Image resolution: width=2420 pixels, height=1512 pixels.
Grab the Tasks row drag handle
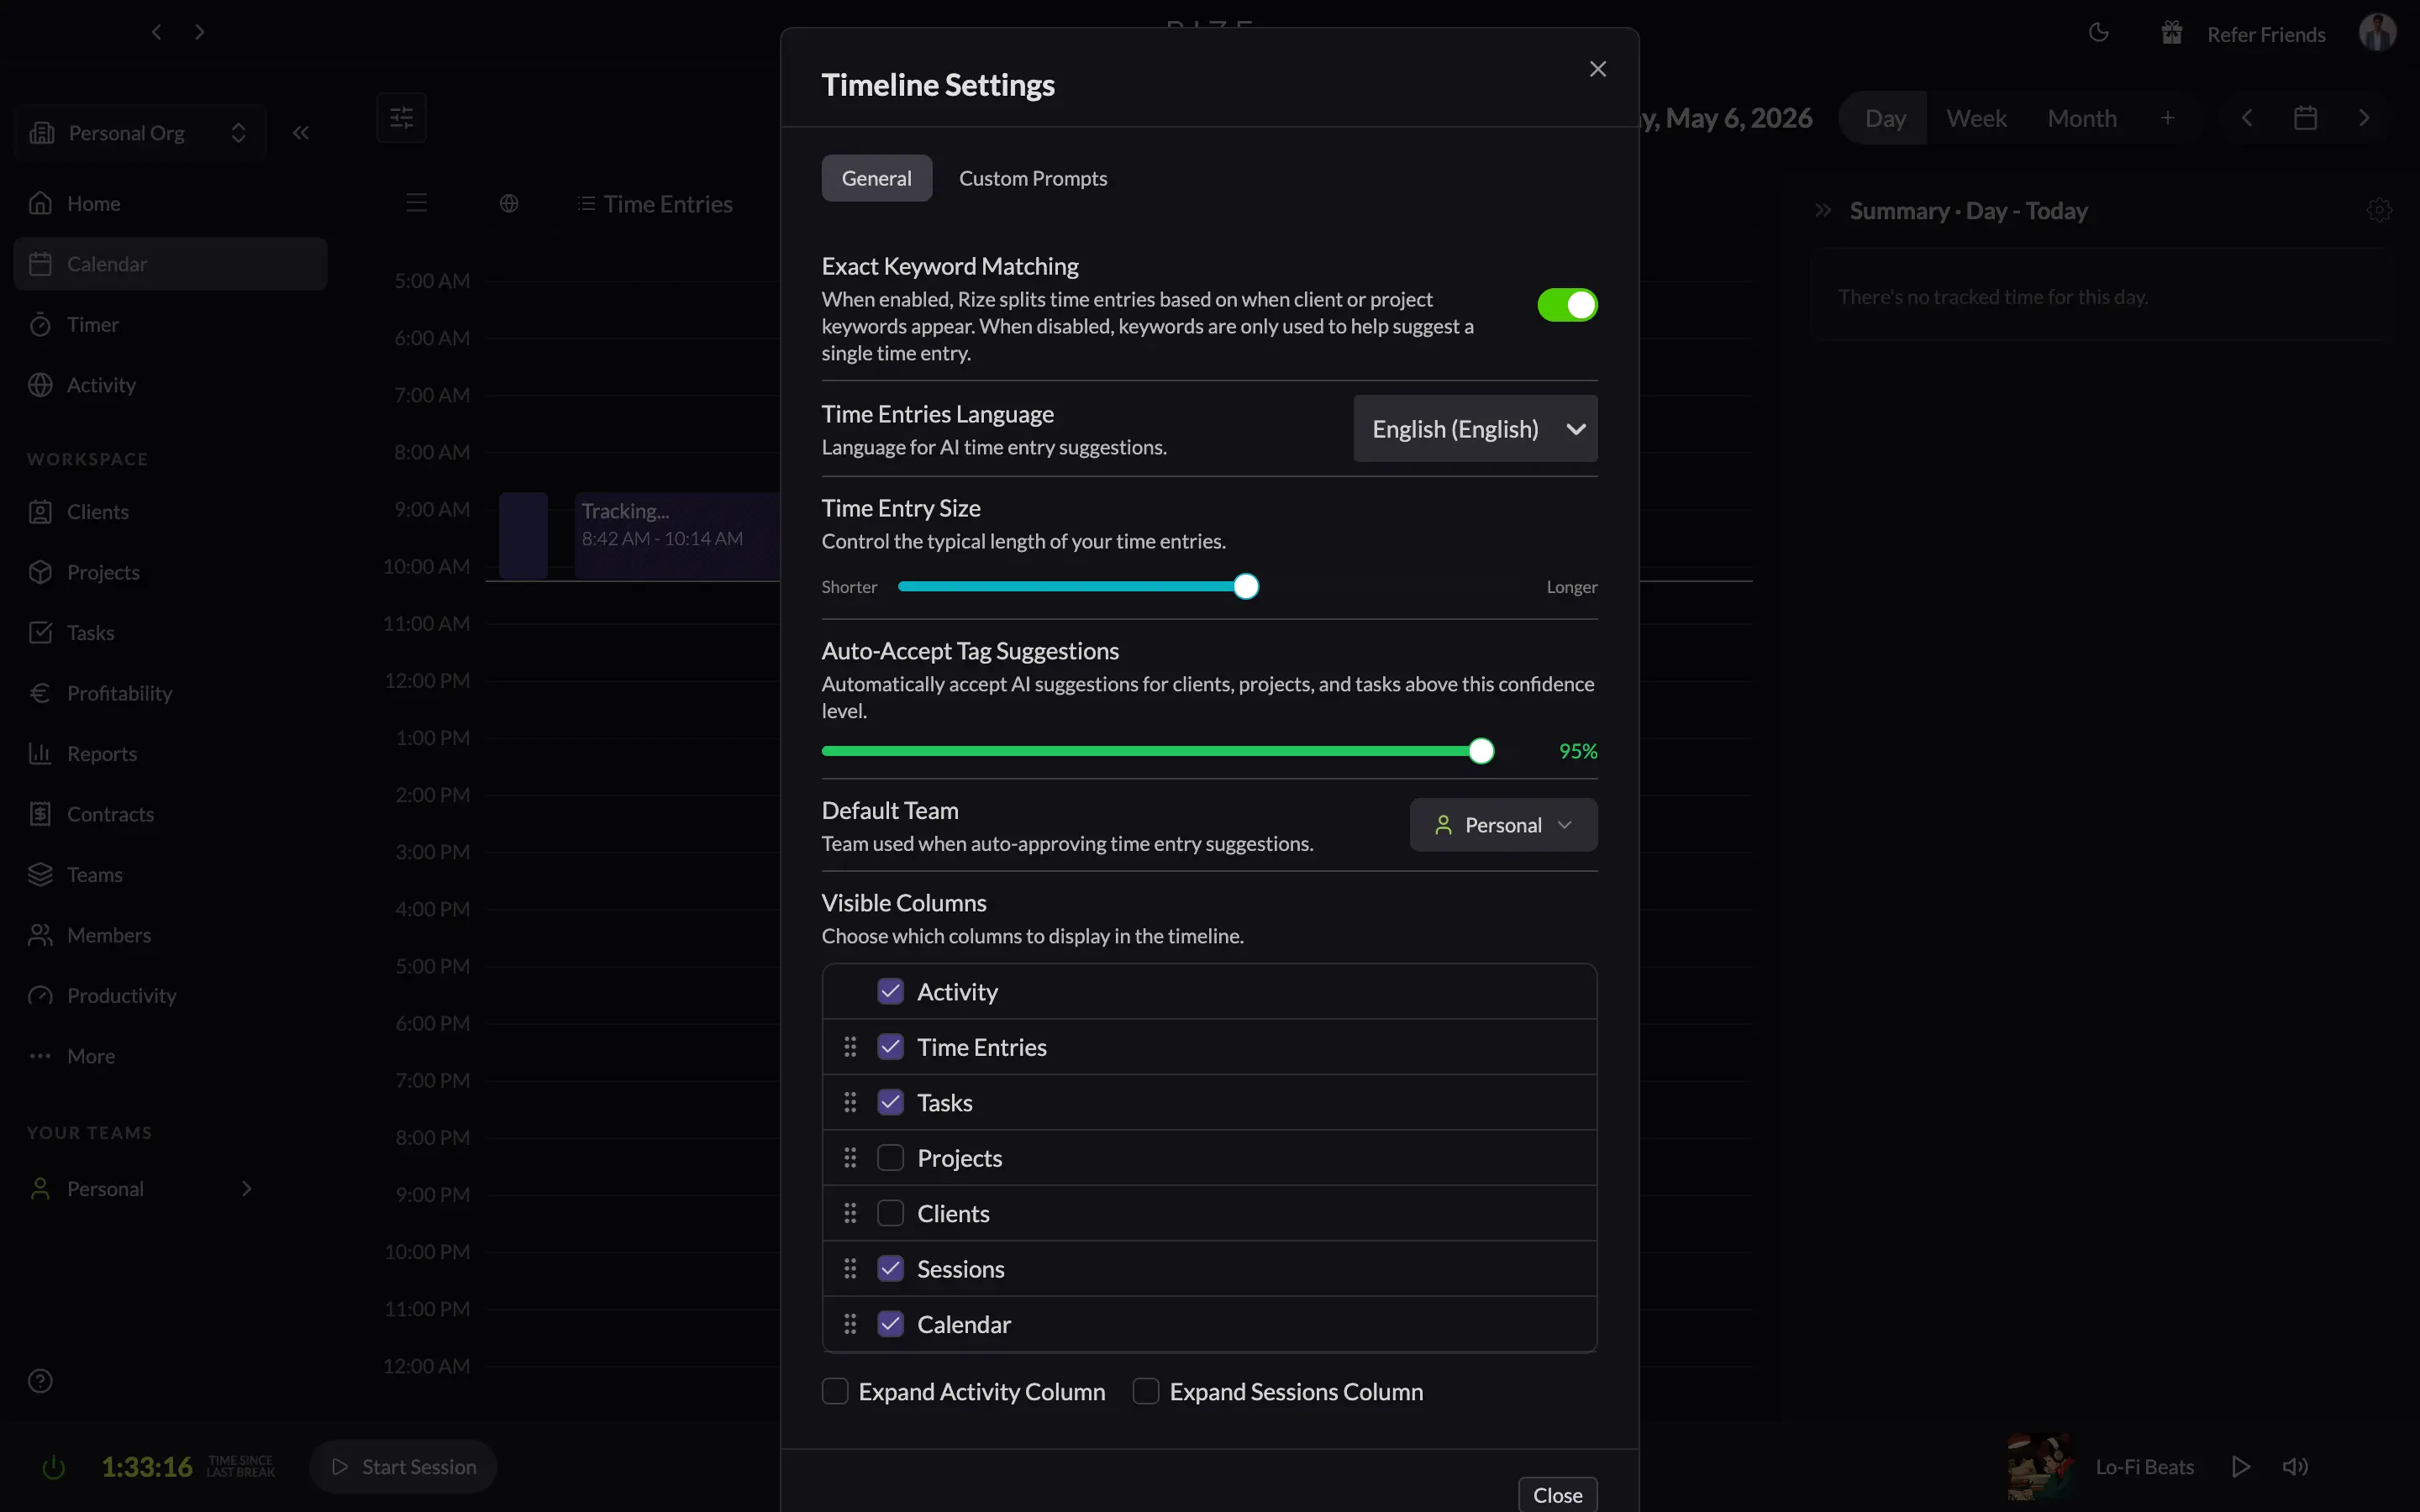click(x=850, y=1102)
